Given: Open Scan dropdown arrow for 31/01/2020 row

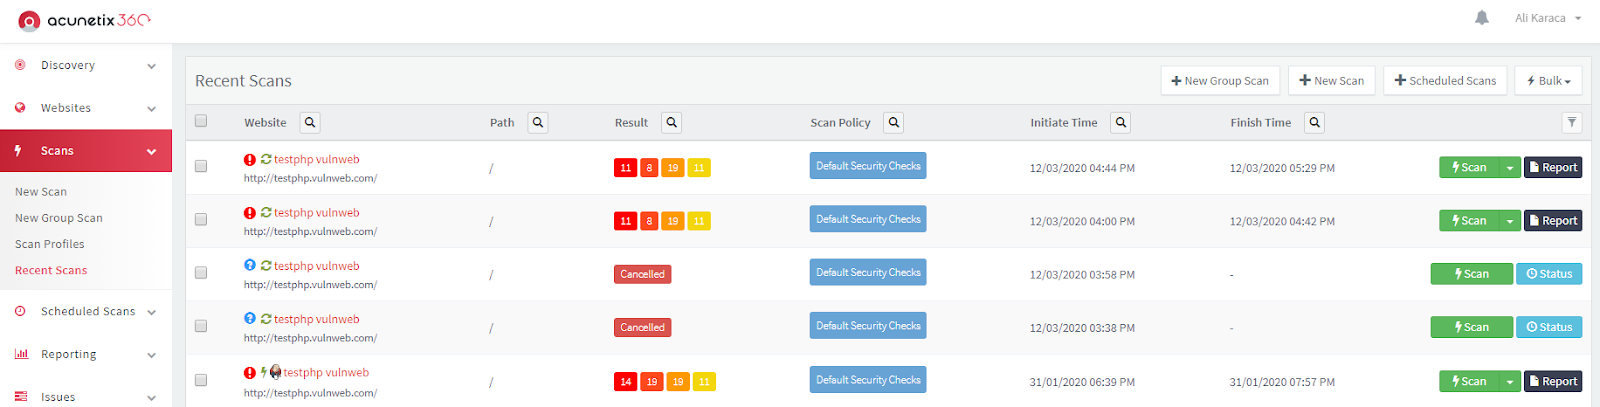Looking at the screenshot, I should point(1509,381).
